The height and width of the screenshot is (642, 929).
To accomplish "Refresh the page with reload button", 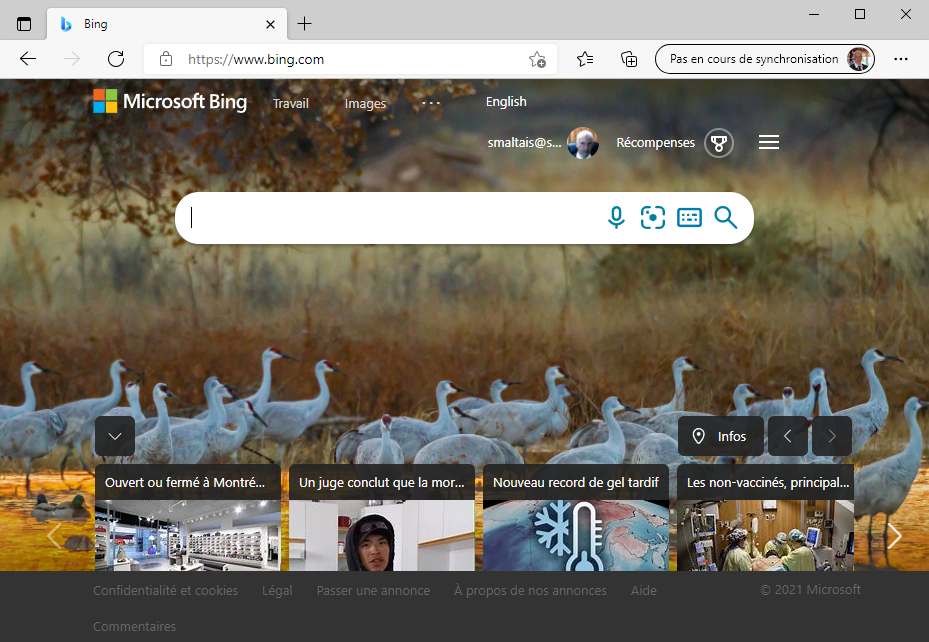I will pyautogui.click(x=116, y=59).
